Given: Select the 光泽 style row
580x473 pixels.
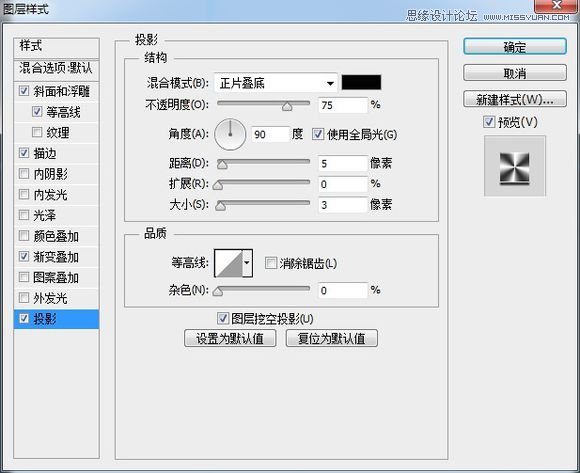Looking at the screenshot, I should tap(57, 215).
